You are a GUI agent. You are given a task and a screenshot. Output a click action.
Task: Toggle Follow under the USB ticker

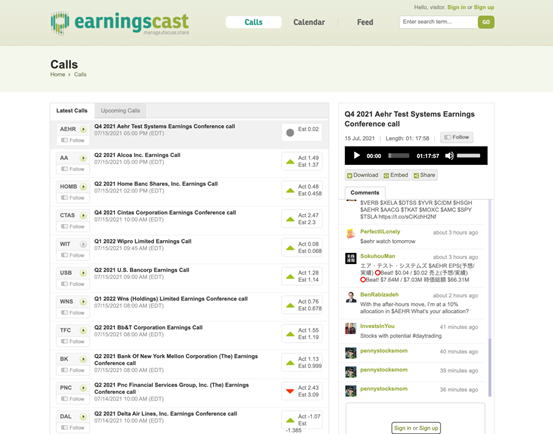pyautogui.click(x=73, y=284)
